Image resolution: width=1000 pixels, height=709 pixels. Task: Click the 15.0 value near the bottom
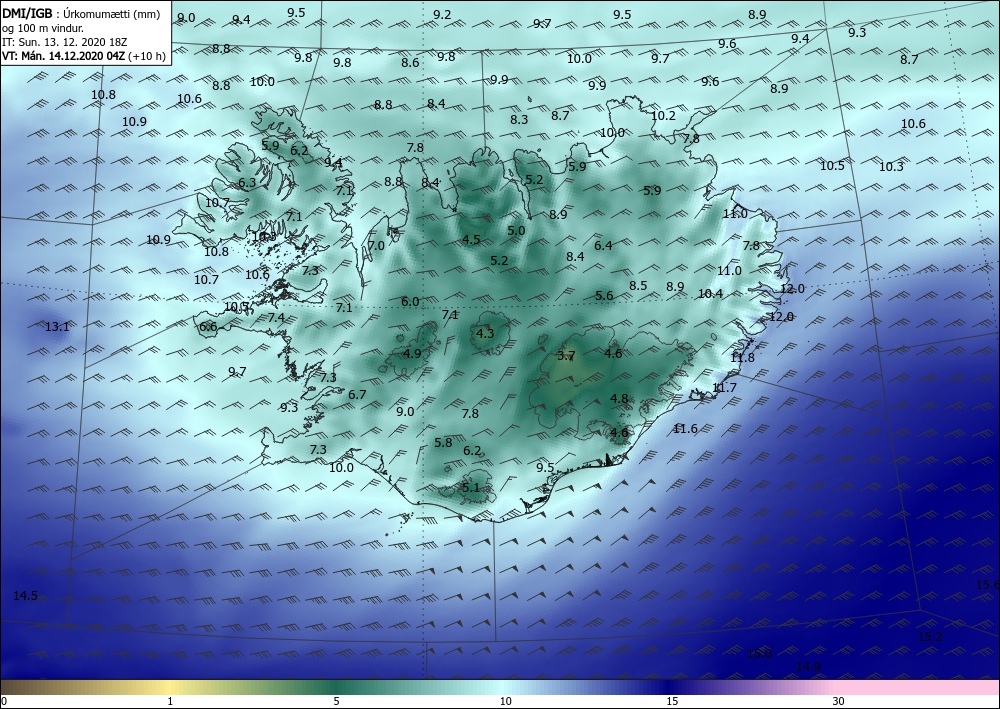click(x=759, y=653)
